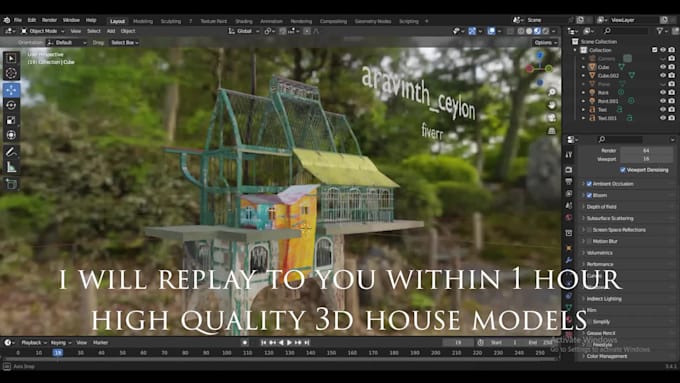Click the timeline horizontal scrollbar
The height and width of the screenshot is (383, 680).
(280, 360)
